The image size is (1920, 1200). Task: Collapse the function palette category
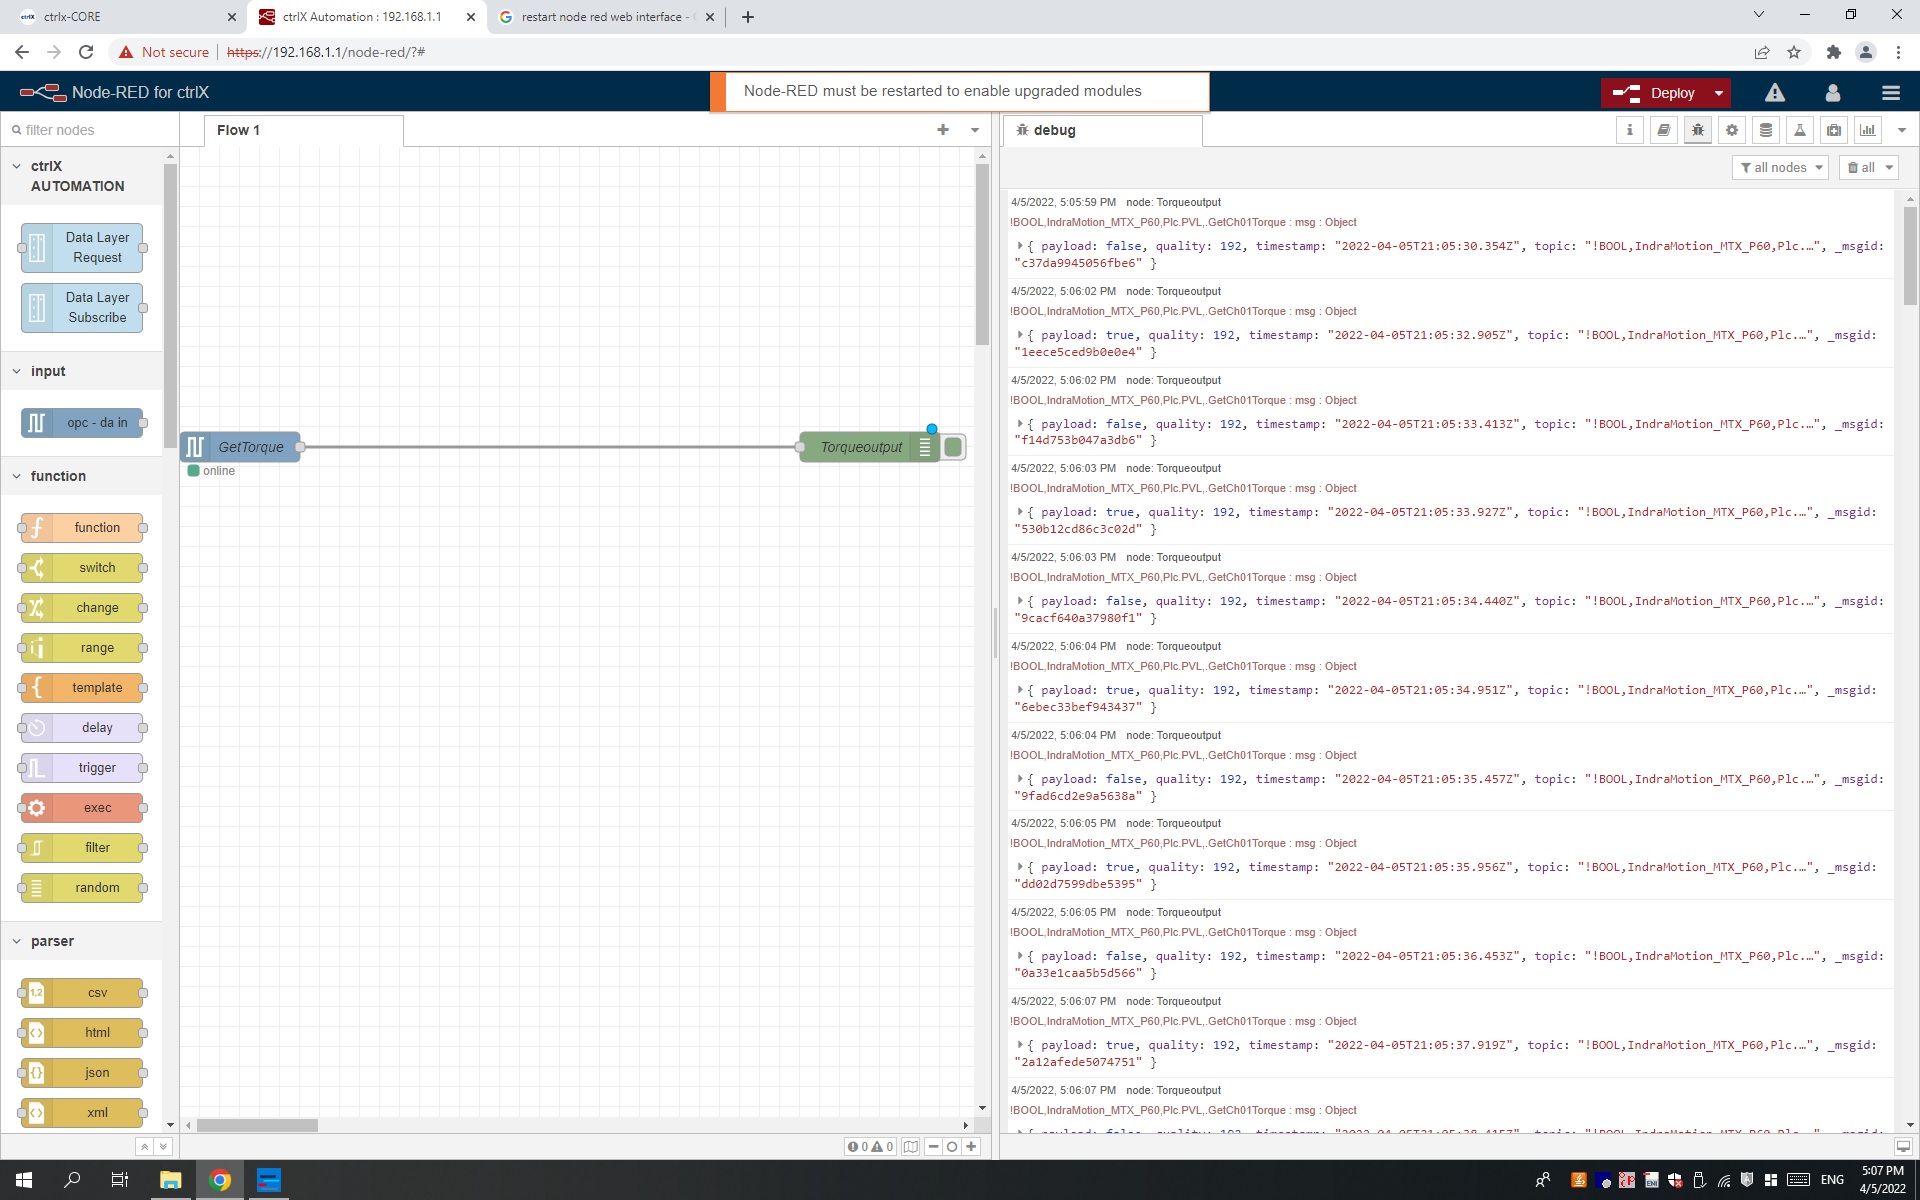click(x=58, y=476)
